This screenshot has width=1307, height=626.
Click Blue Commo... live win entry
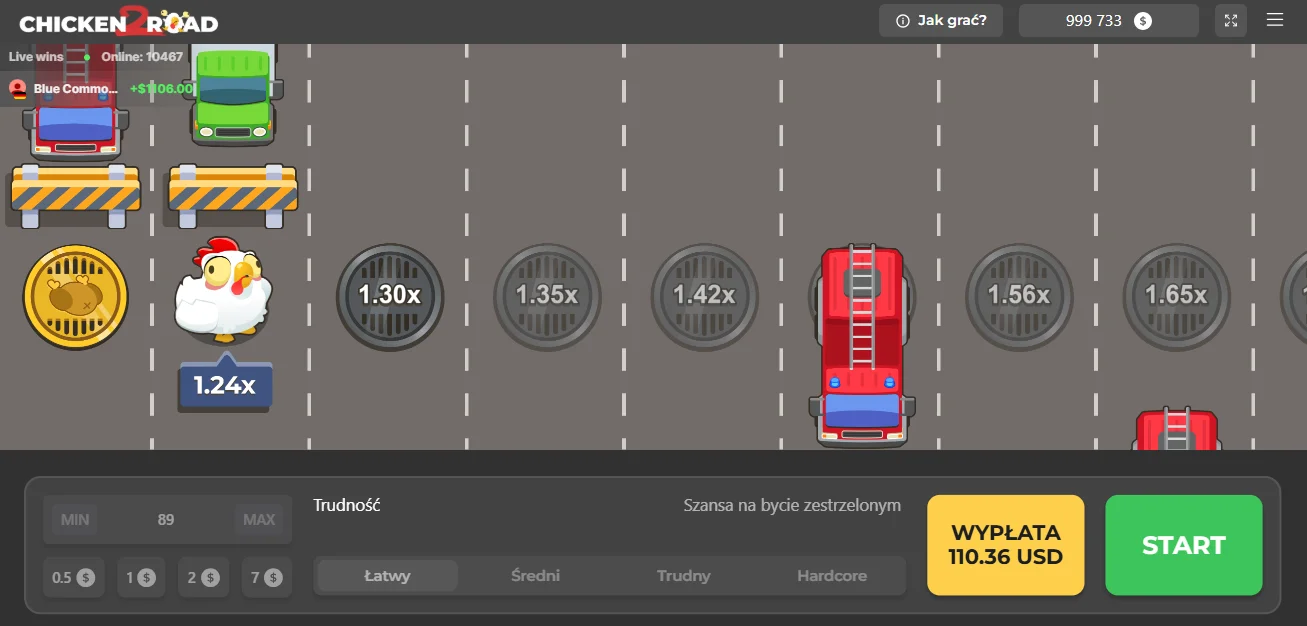click(101, 89)
